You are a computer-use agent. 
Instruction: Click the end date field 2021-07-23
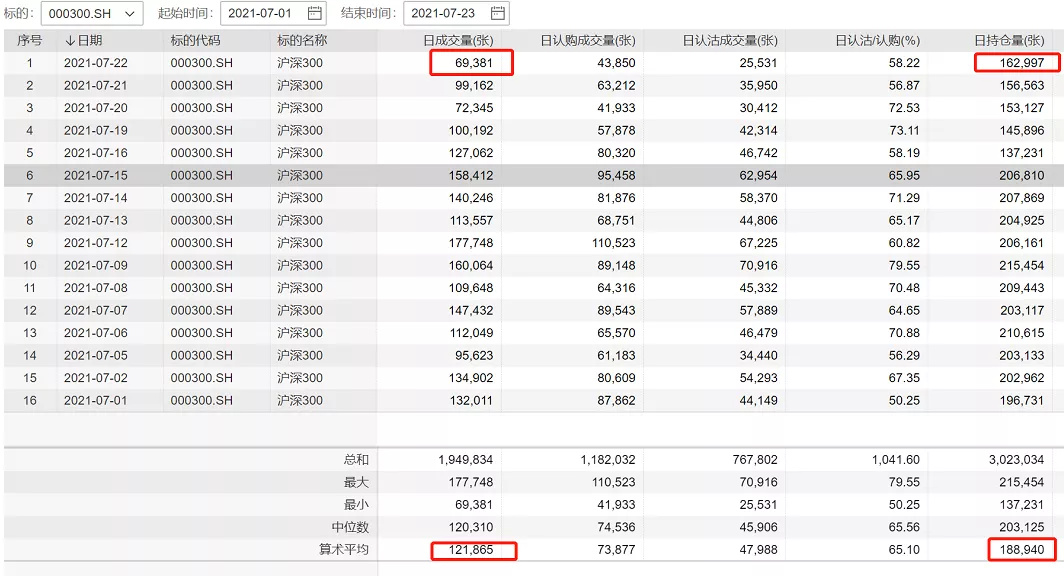tap(456, 13)
